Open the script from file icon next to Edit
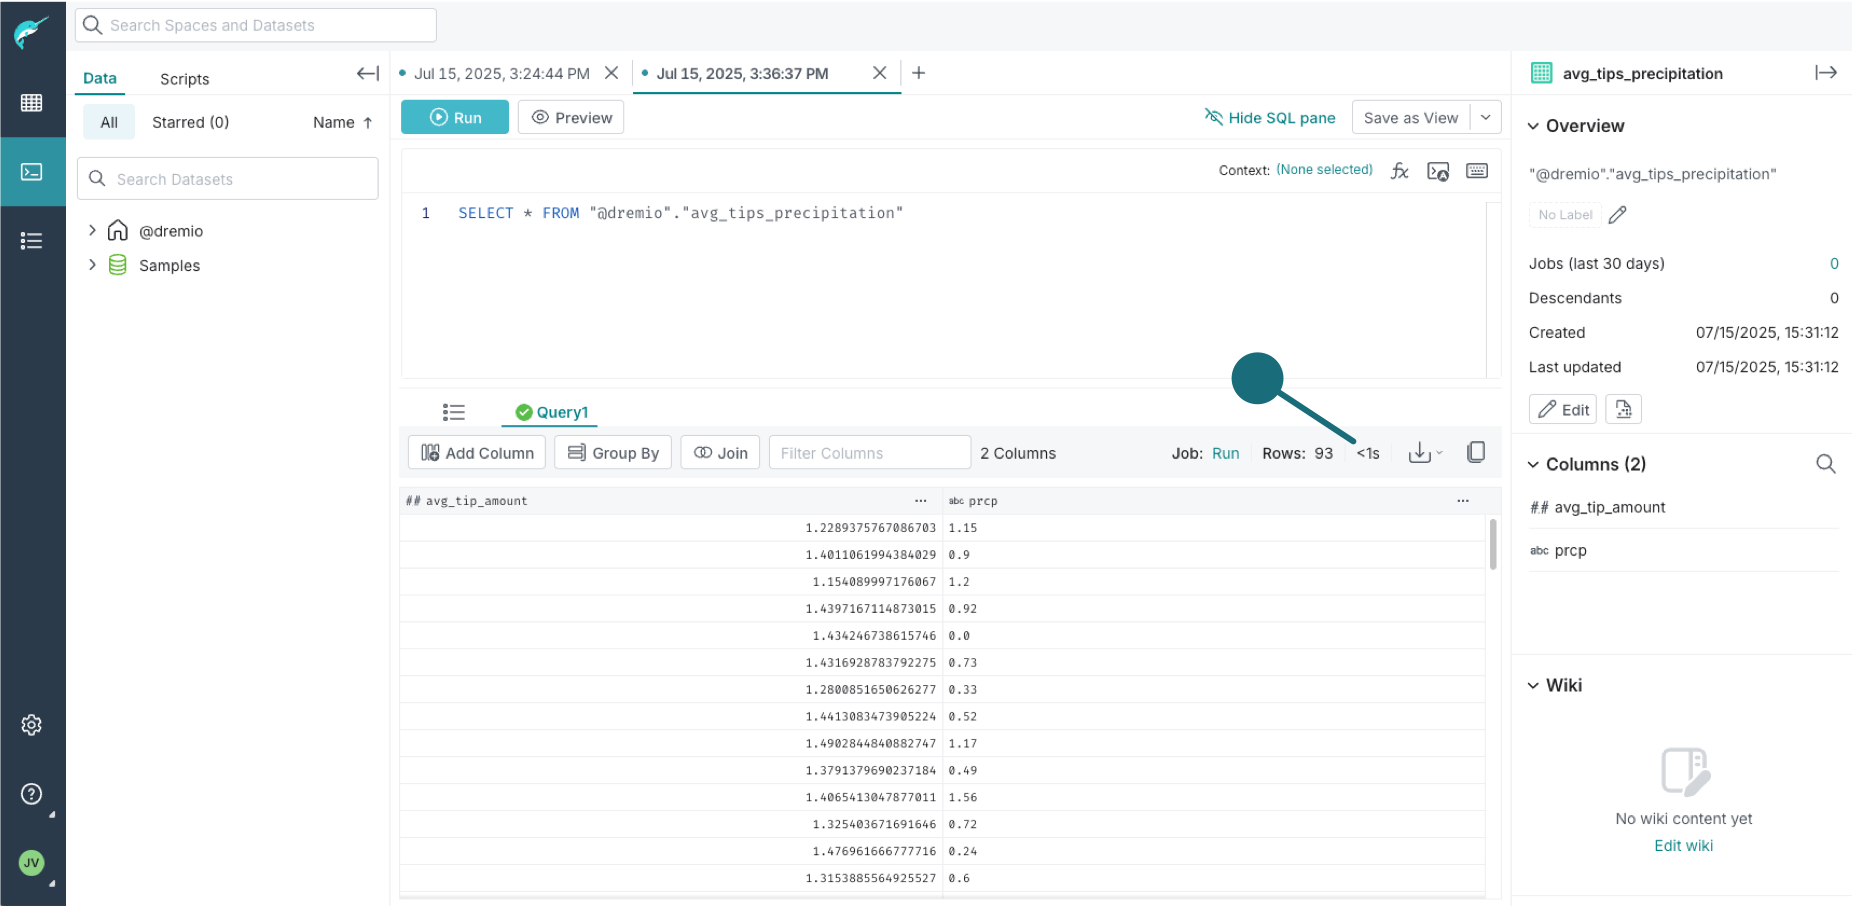This screenshot has height=906, width=1854. [1623, 409]
